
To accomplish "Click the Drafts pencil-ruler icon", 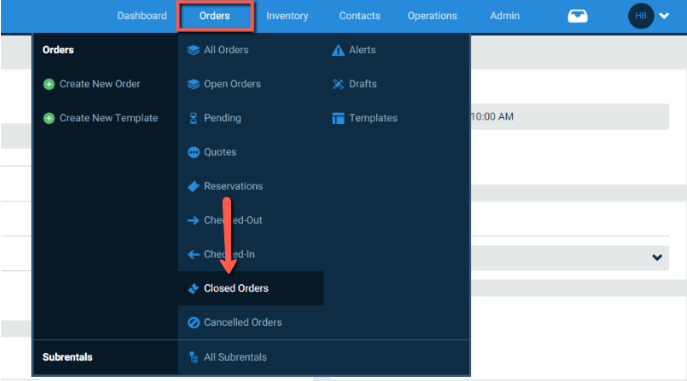I will 338,84.
